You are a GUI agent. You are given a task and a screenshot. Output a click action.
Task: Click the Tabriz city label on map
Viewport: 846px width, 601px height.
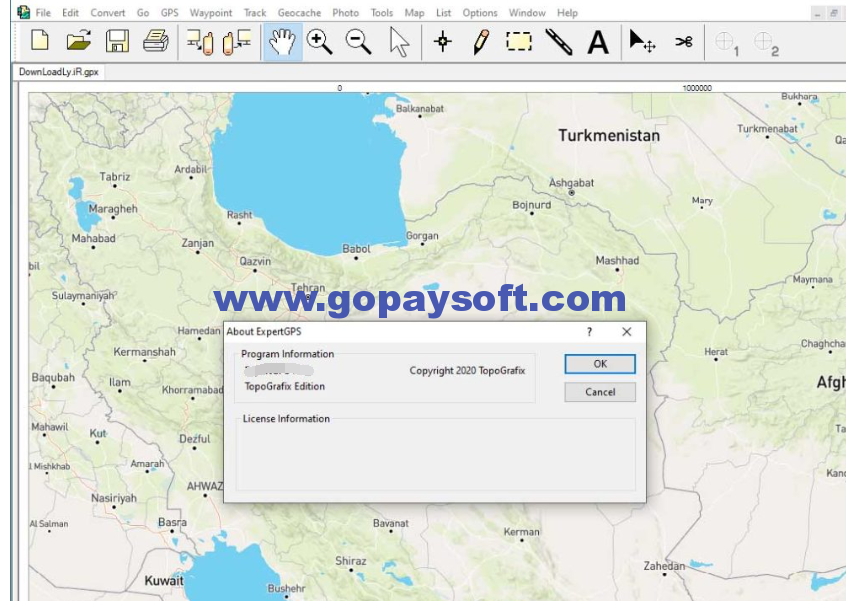[x=115, y=176]
